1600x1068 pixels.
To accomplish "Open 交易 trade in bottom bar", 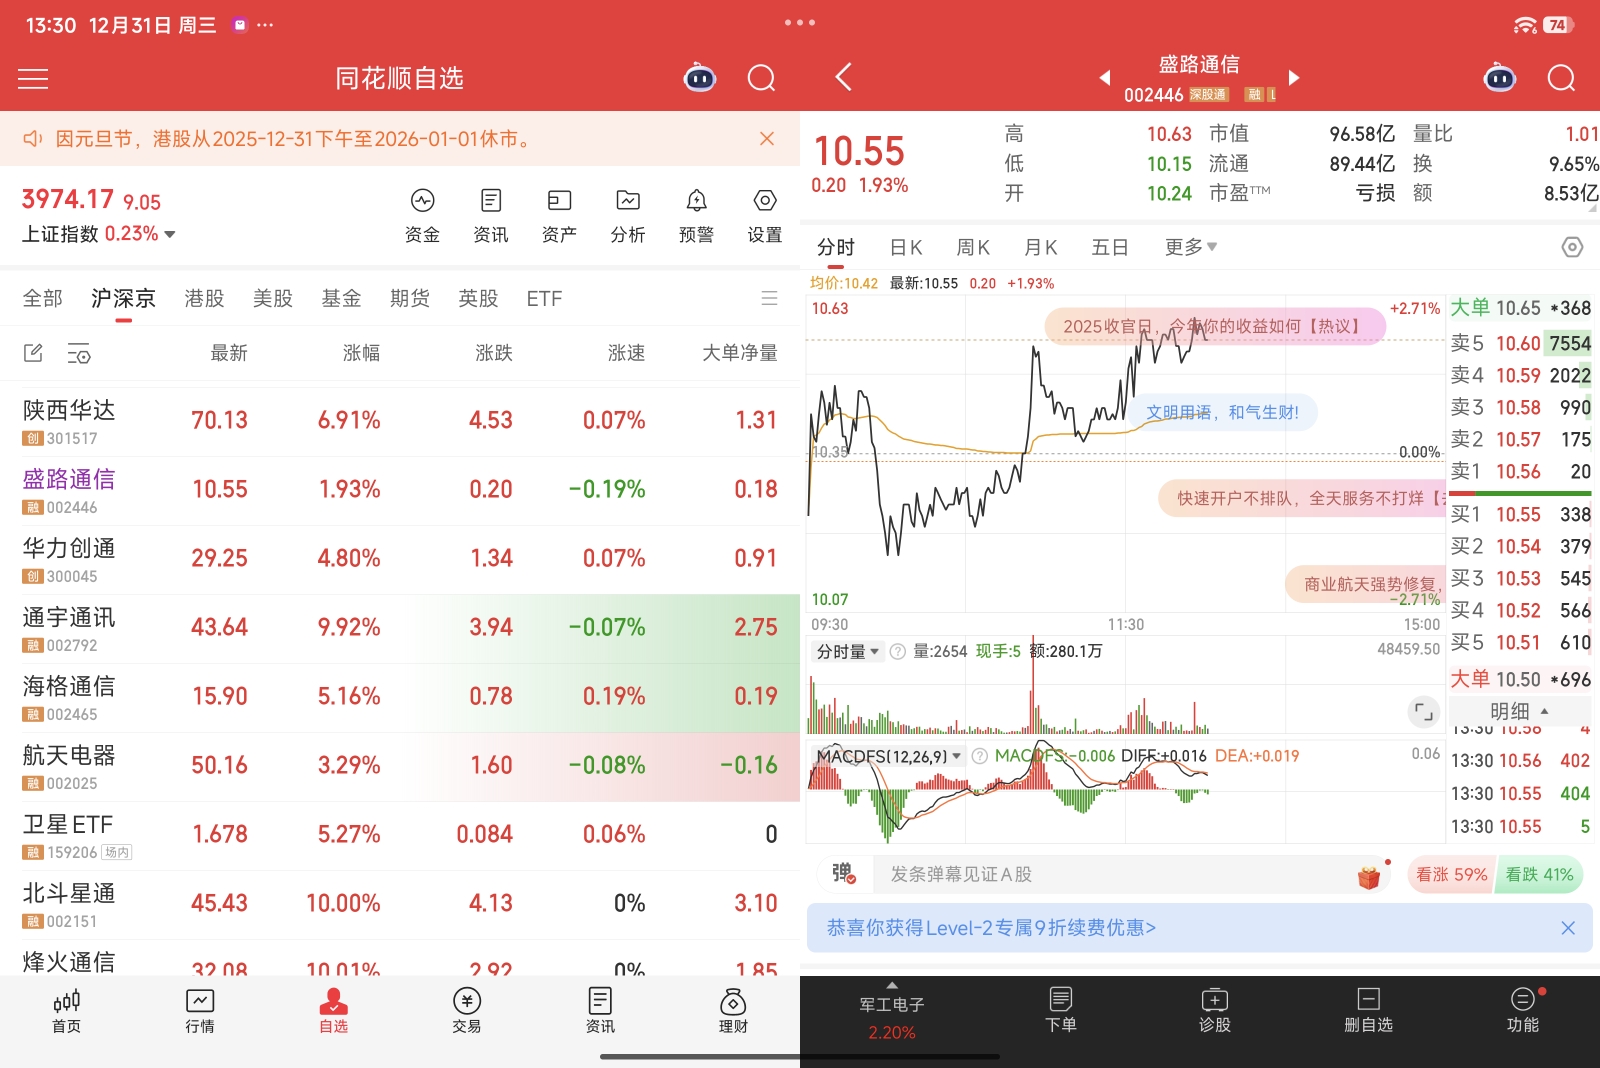I will 467,1011.
